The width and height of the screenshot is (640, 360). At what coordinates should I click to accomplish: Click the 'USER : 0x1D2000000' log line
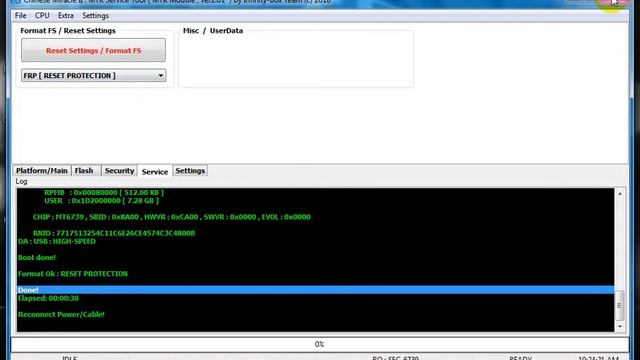[102, 200]
